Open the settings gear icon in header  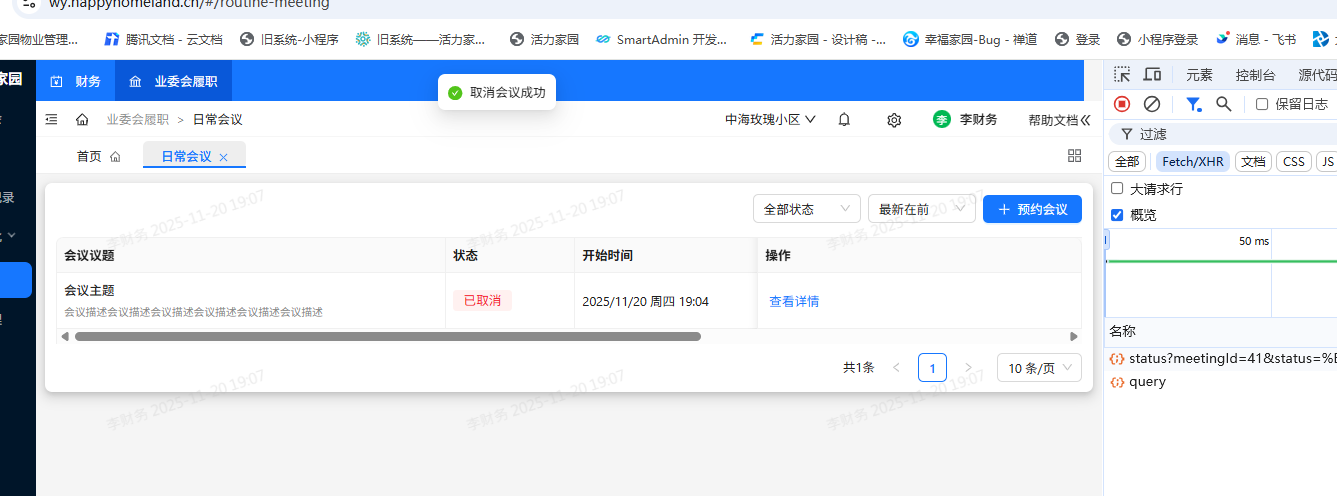point(894,120)
